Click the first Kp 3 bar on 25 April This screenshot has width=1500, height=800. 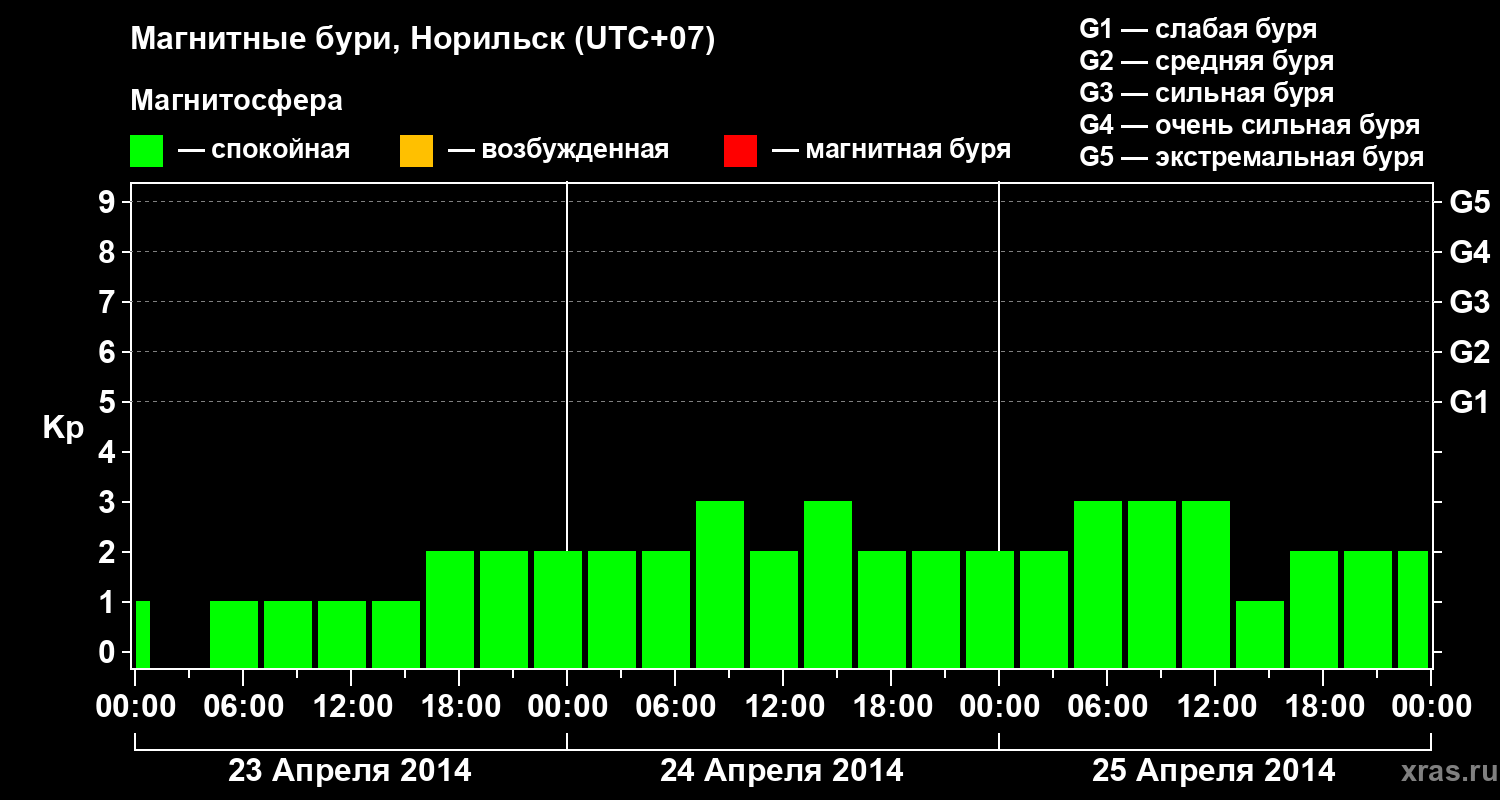[1098, 584]
